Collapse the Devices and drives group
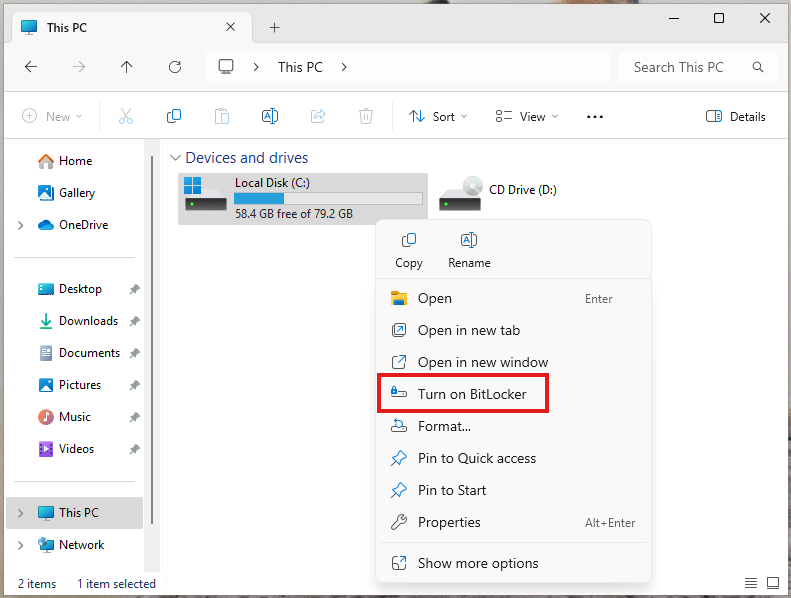Image resolution: width=791 pixels, height=598 pixels. point(175,158)
